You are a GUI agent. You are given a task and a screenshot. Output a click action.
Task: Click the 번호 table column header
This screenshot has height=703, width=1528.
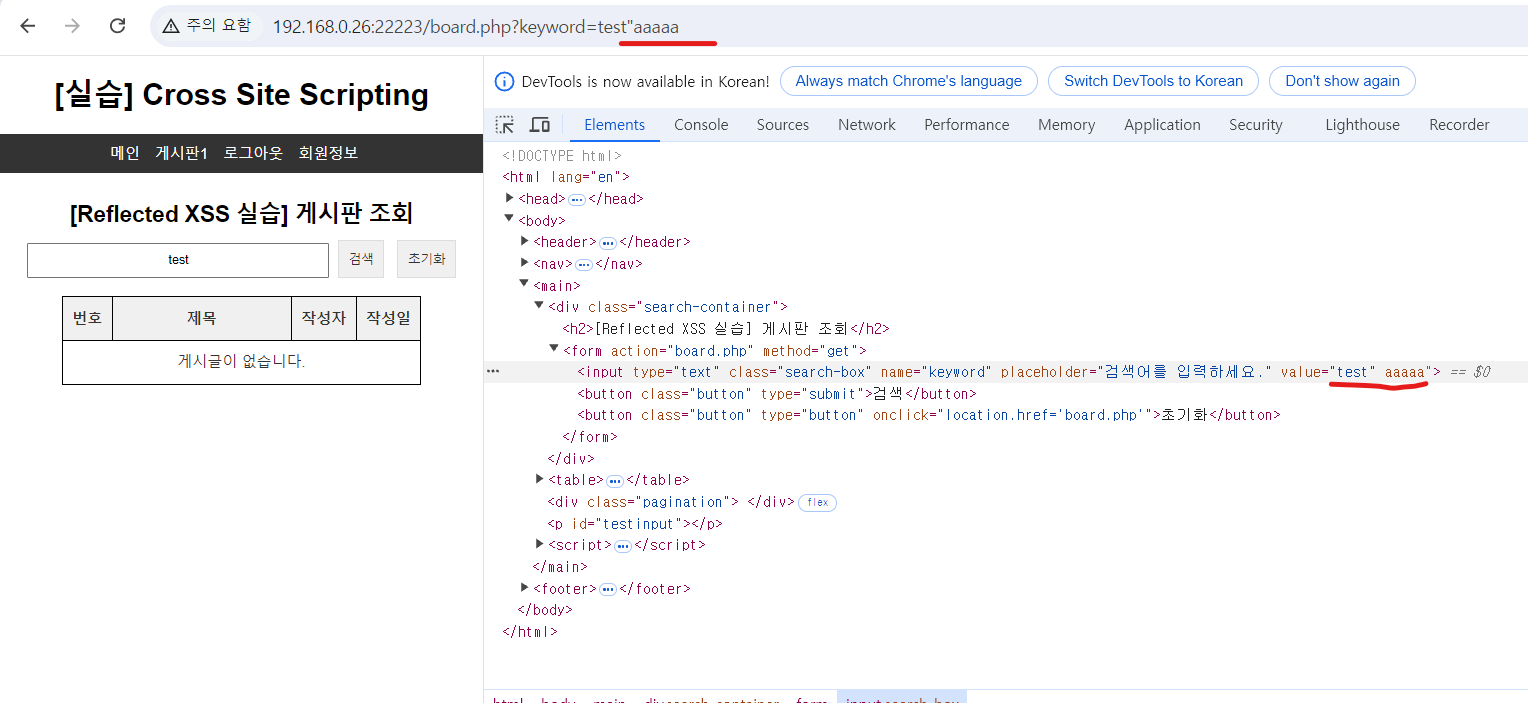(x=87, y=318)
